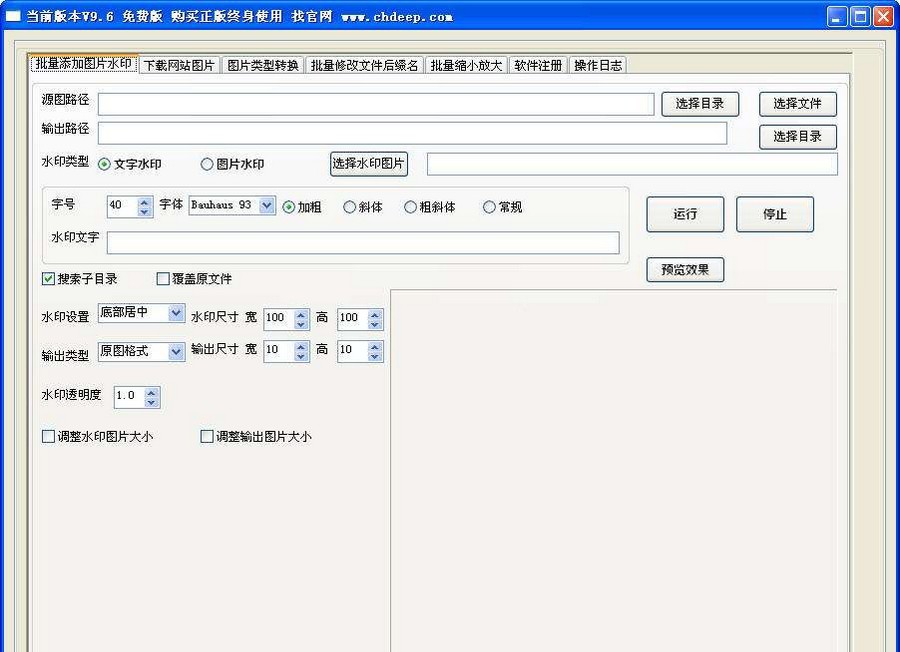Open the 操作日志 tab

598,64
